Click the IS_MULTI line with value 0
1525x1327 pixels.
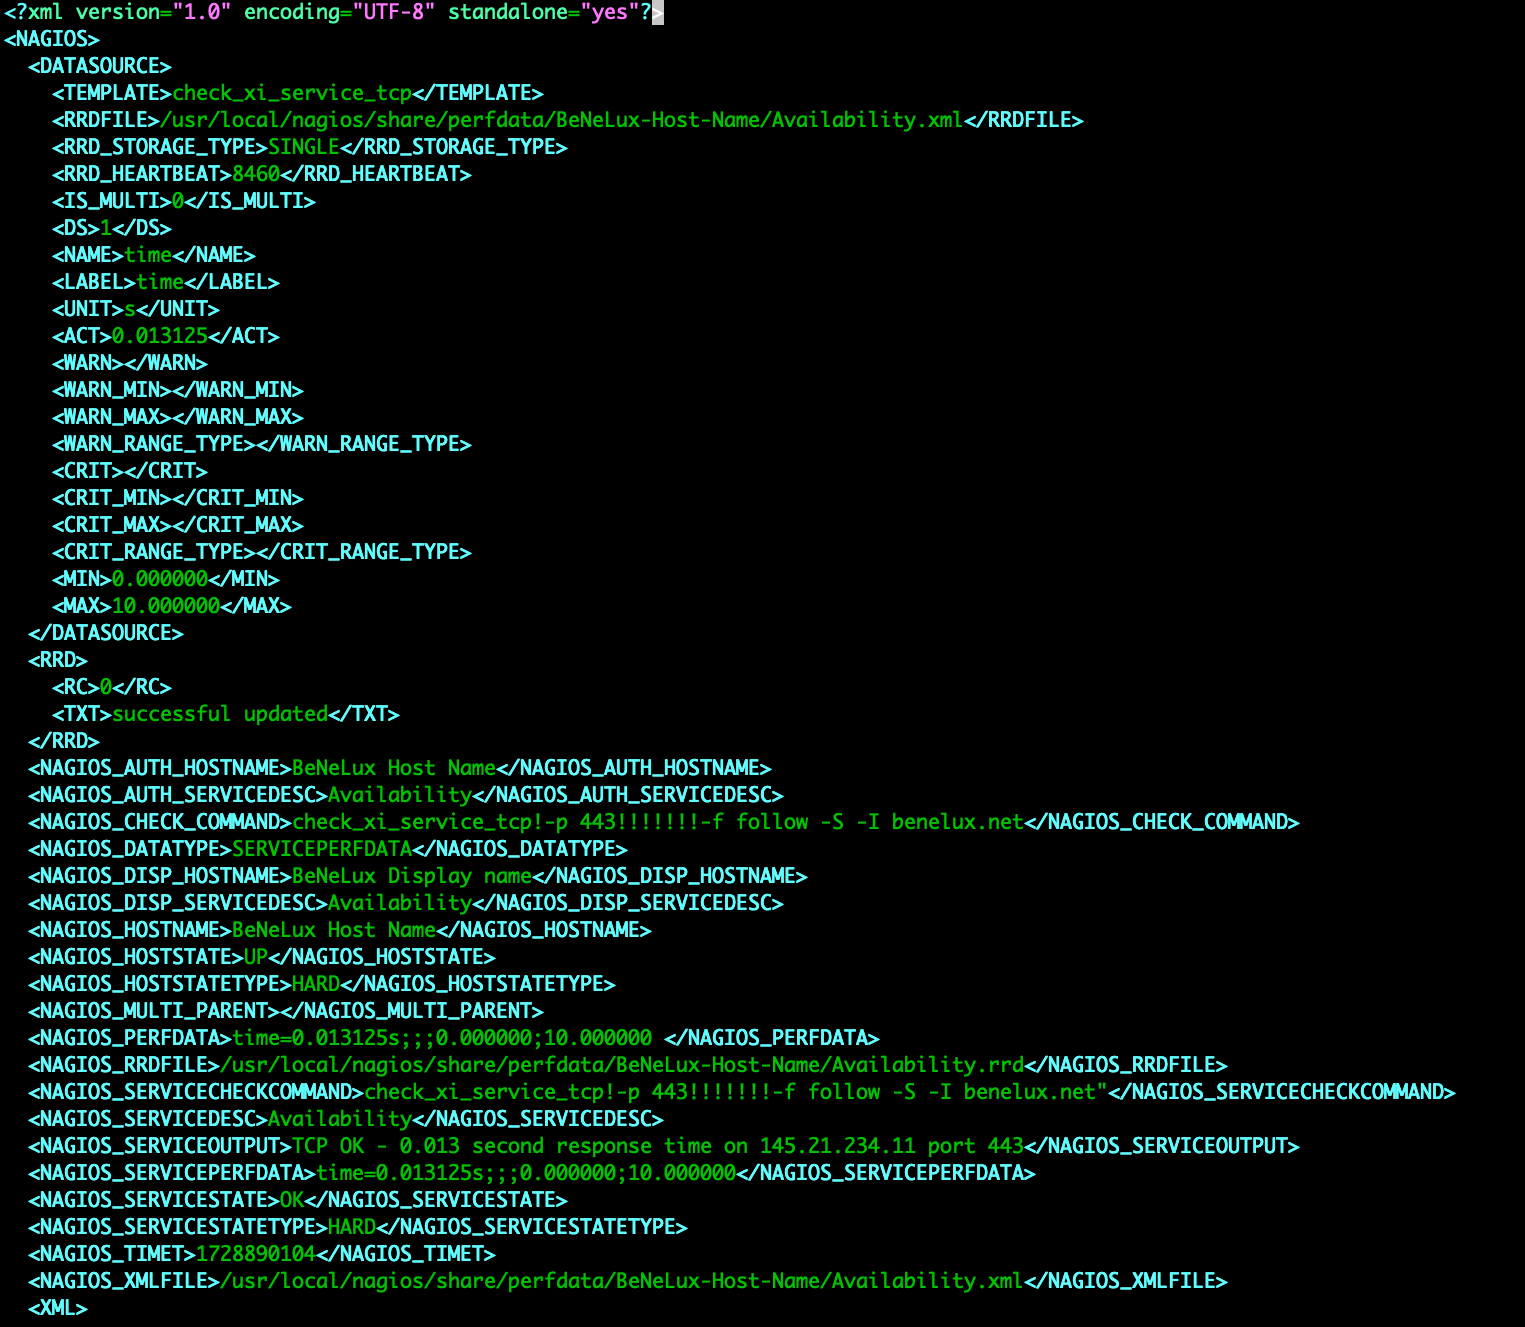[x=184, y=201]
